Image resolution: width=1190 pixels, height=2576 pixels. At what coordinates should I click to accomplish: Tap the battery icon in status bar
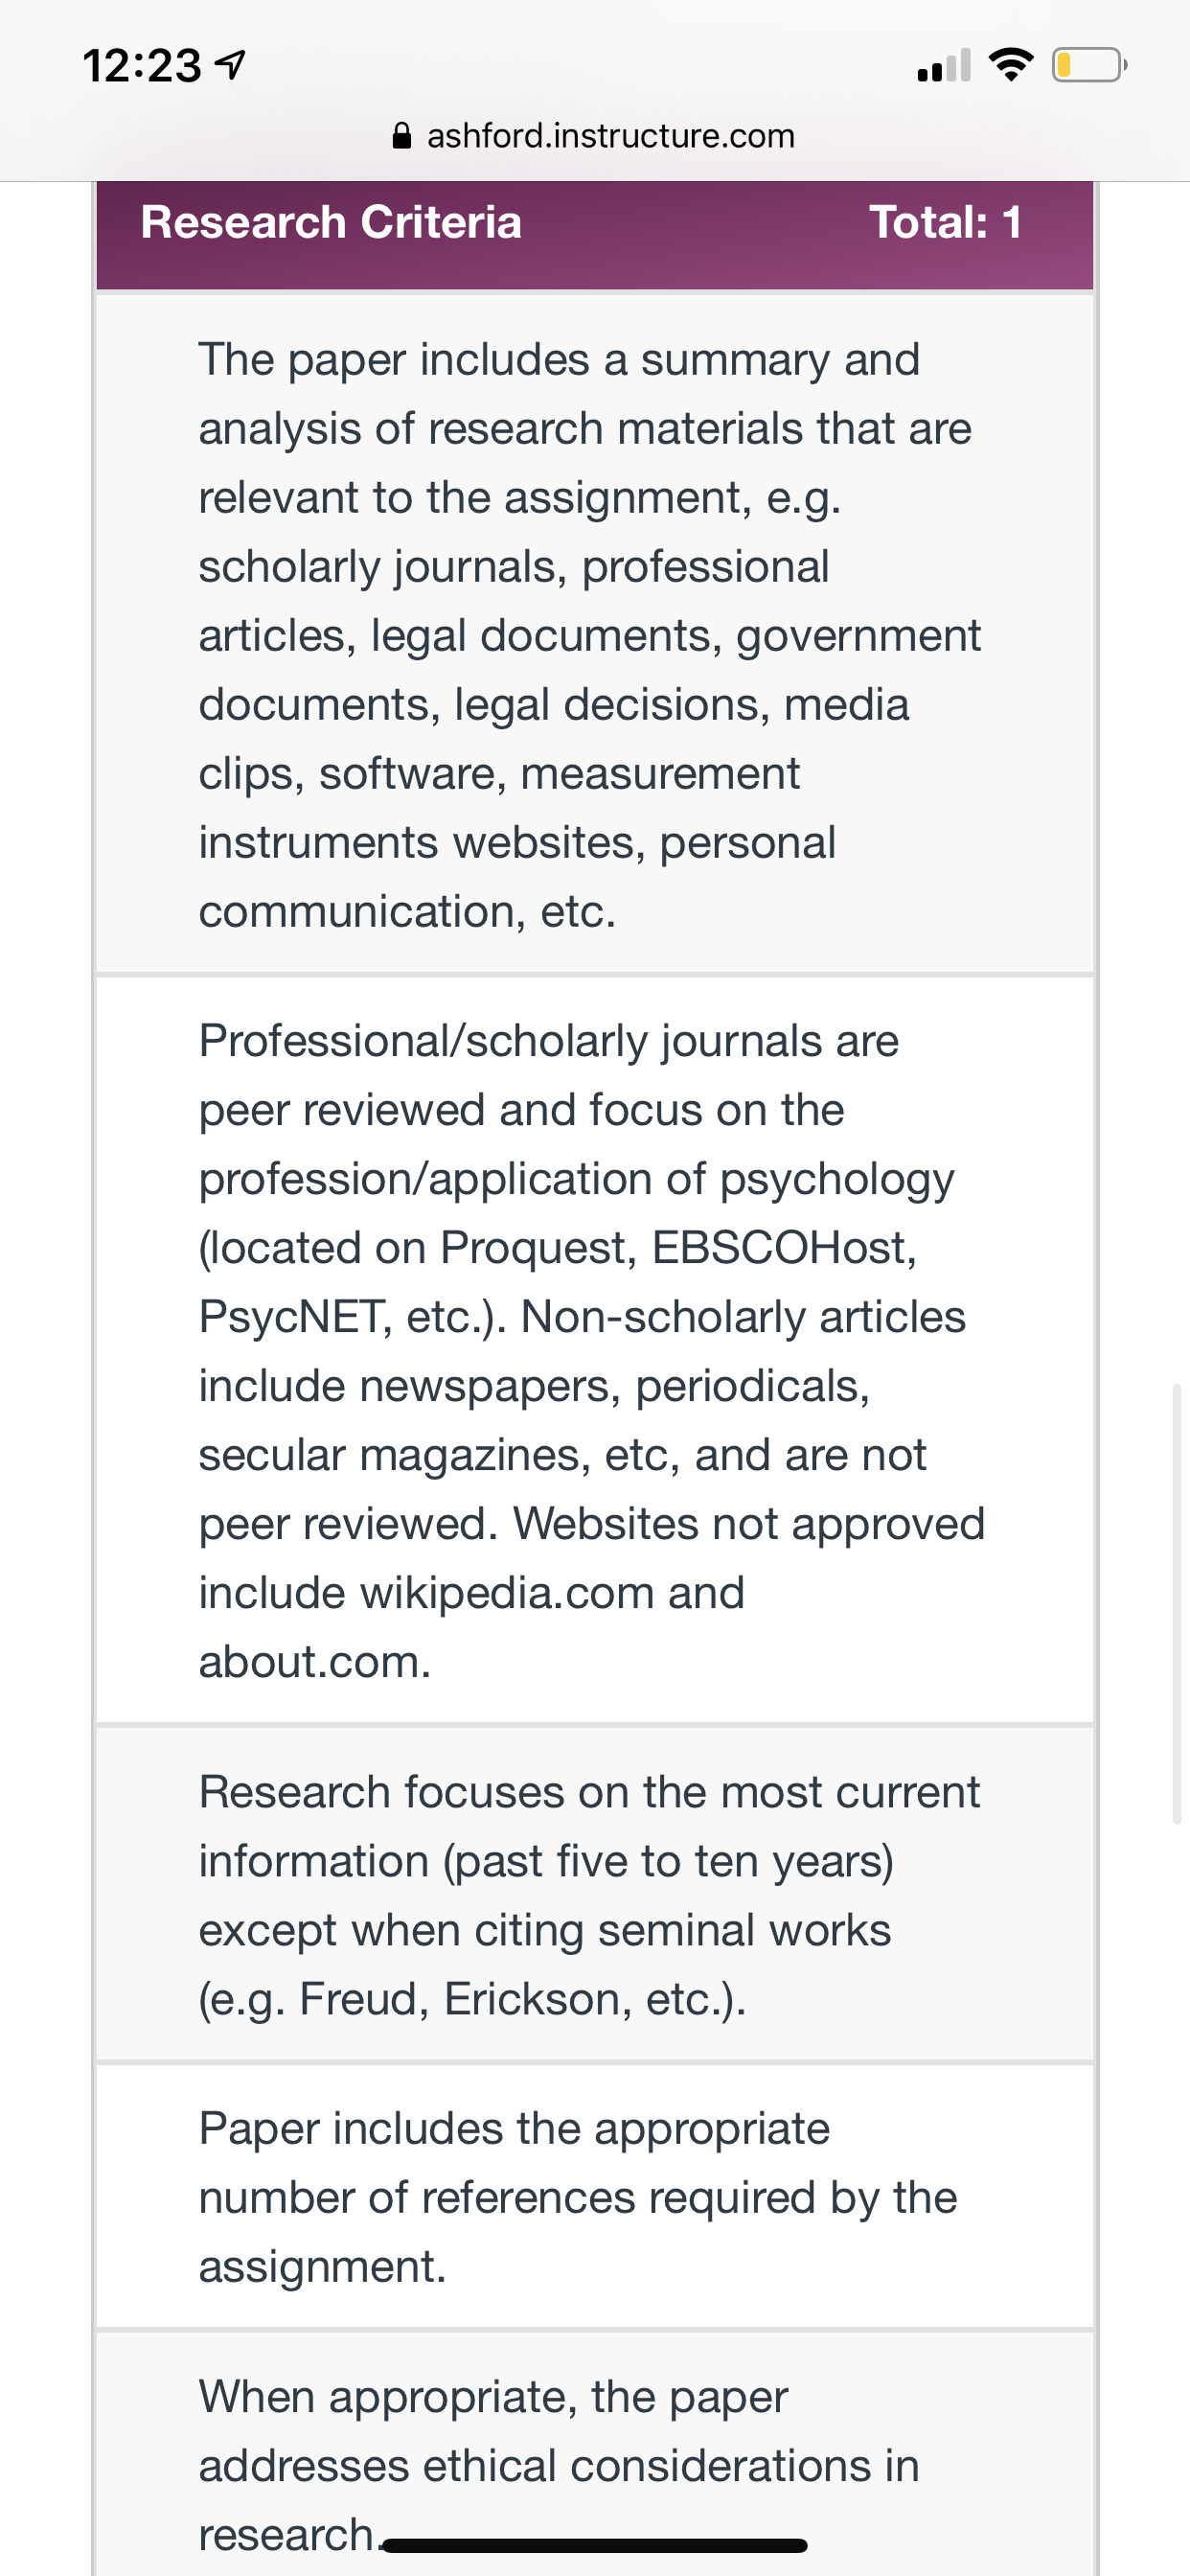[1089, 66]
